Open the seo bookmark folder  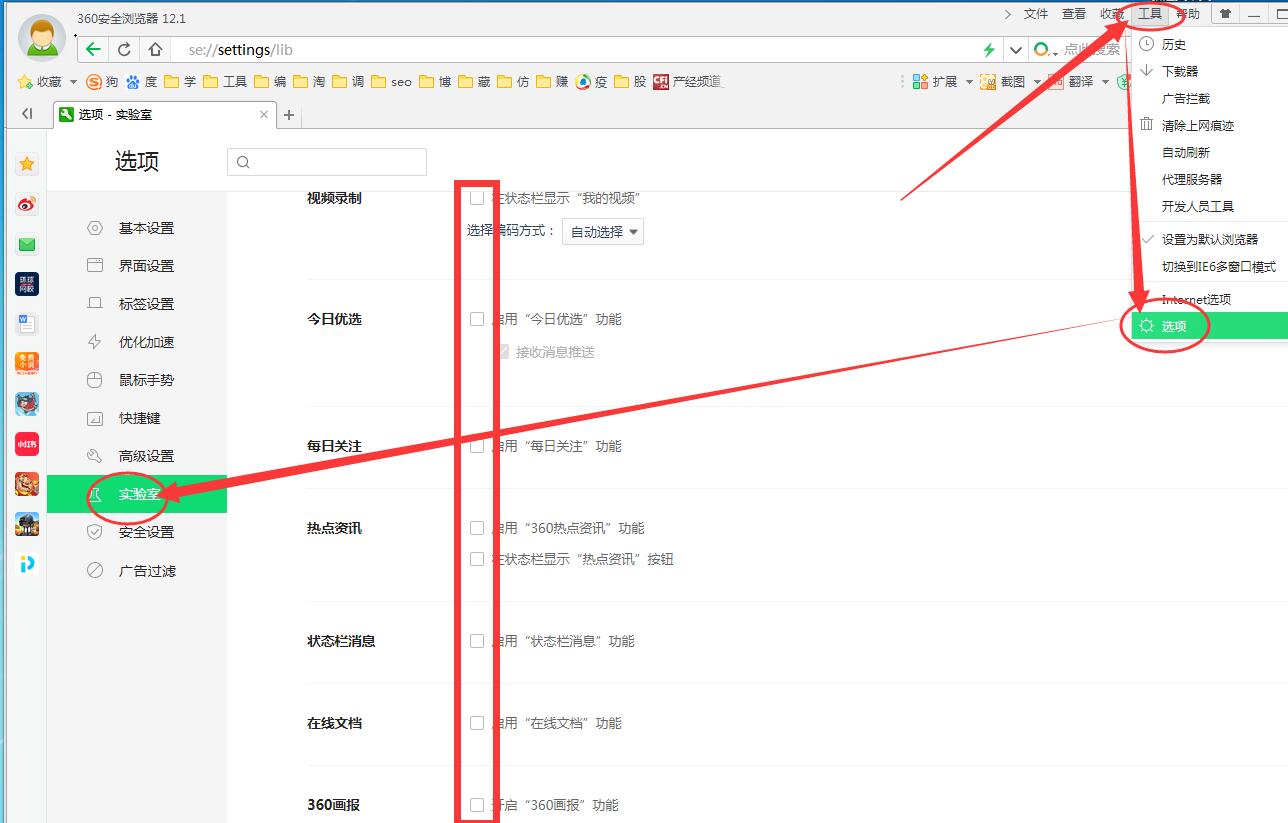pos(392,82)
